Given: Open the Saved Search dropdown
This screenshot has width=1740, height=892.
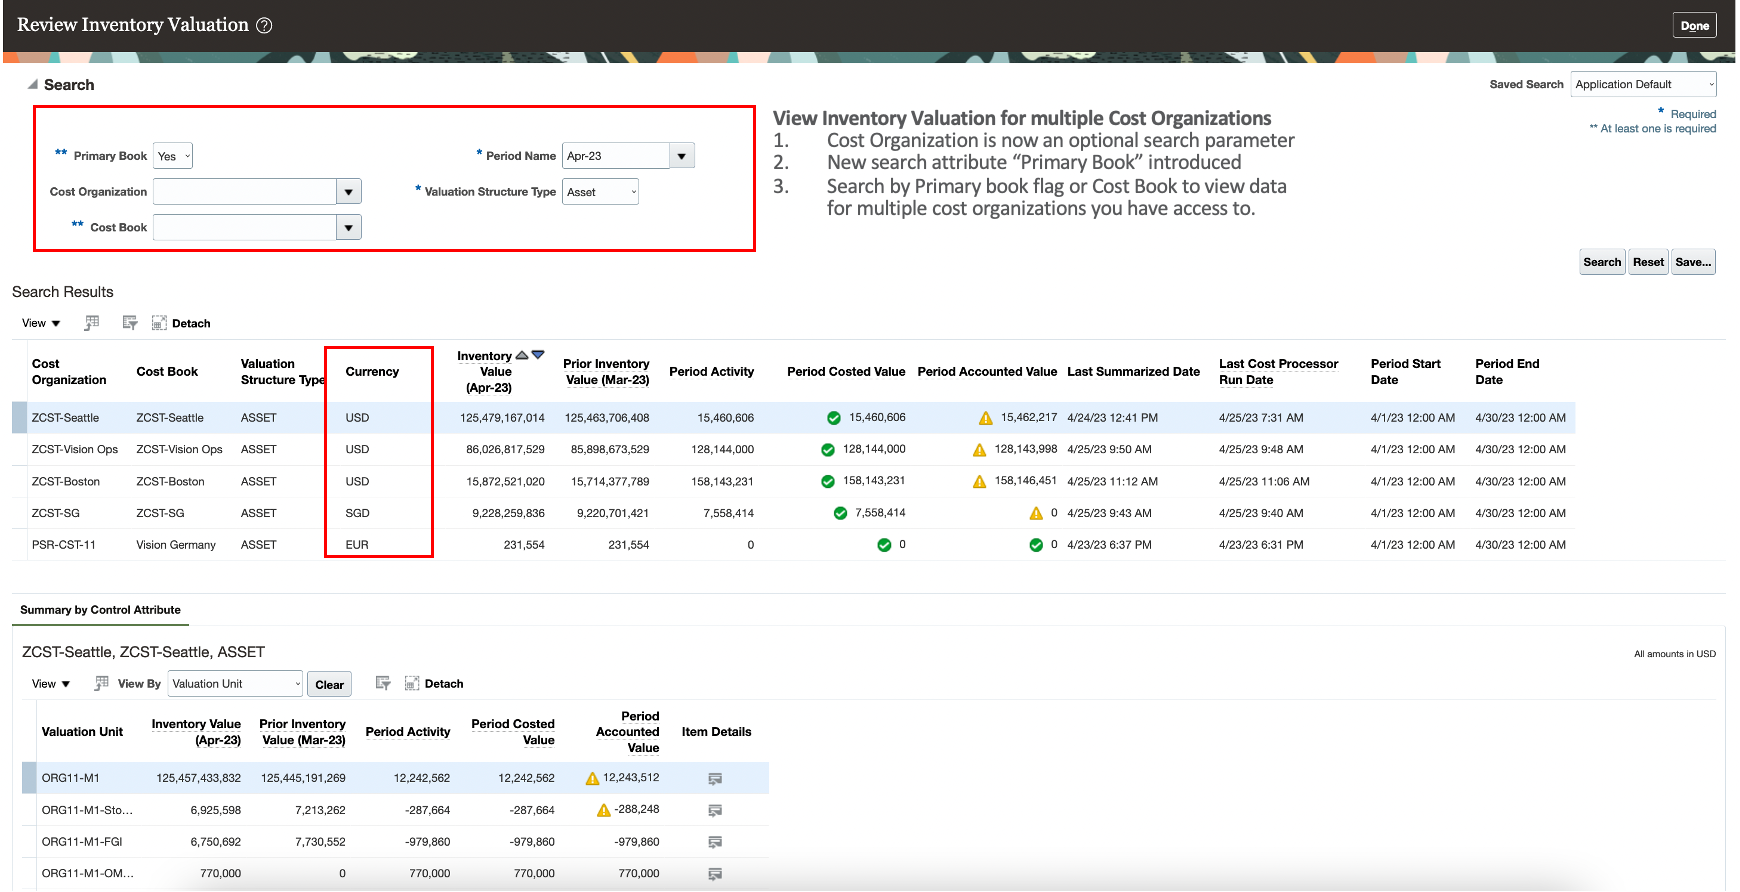Looking at the screenshot, I should [x=1644, y=85].
